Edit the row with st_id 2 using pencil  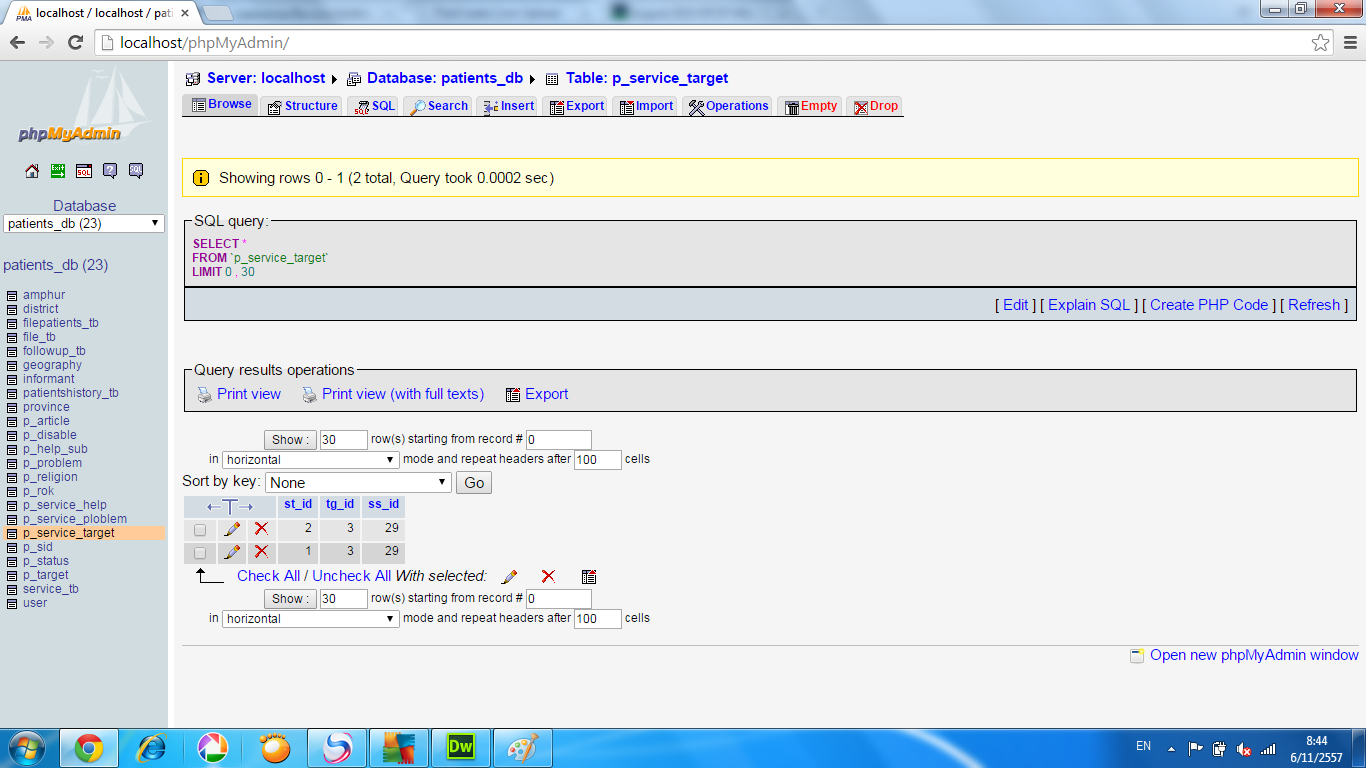click(x=232, y=528)
